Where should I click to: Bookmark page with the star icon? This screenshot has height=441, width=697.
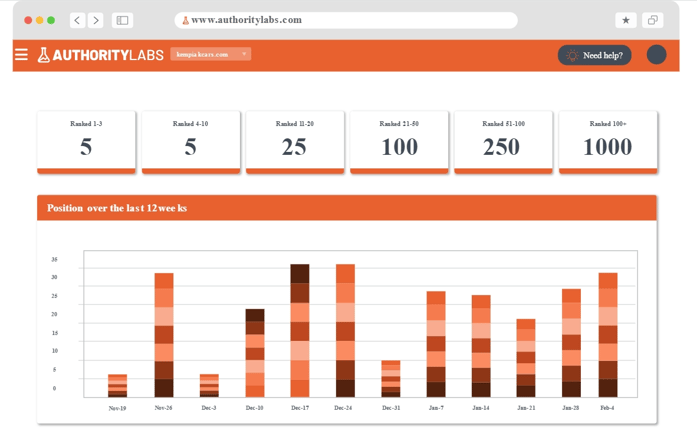pos(625,20)
